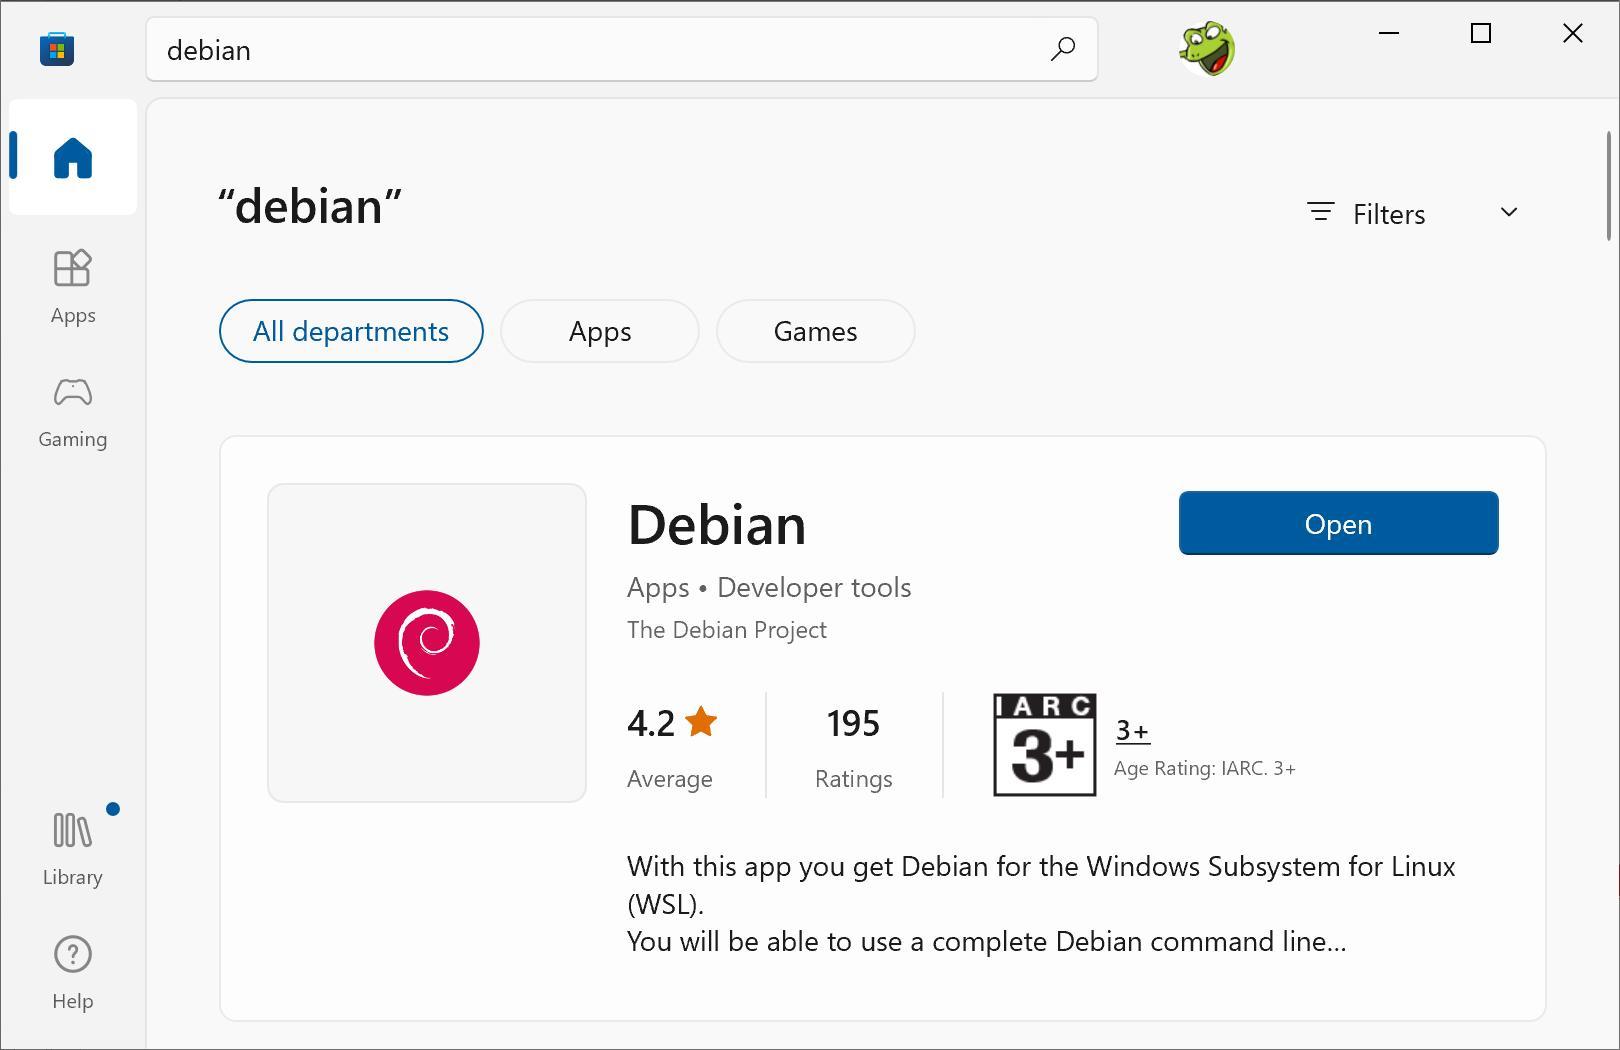Click the Microsoft Store logo icon
Viewport: 1620px width, 1050px height.
[x=57, y=49]
